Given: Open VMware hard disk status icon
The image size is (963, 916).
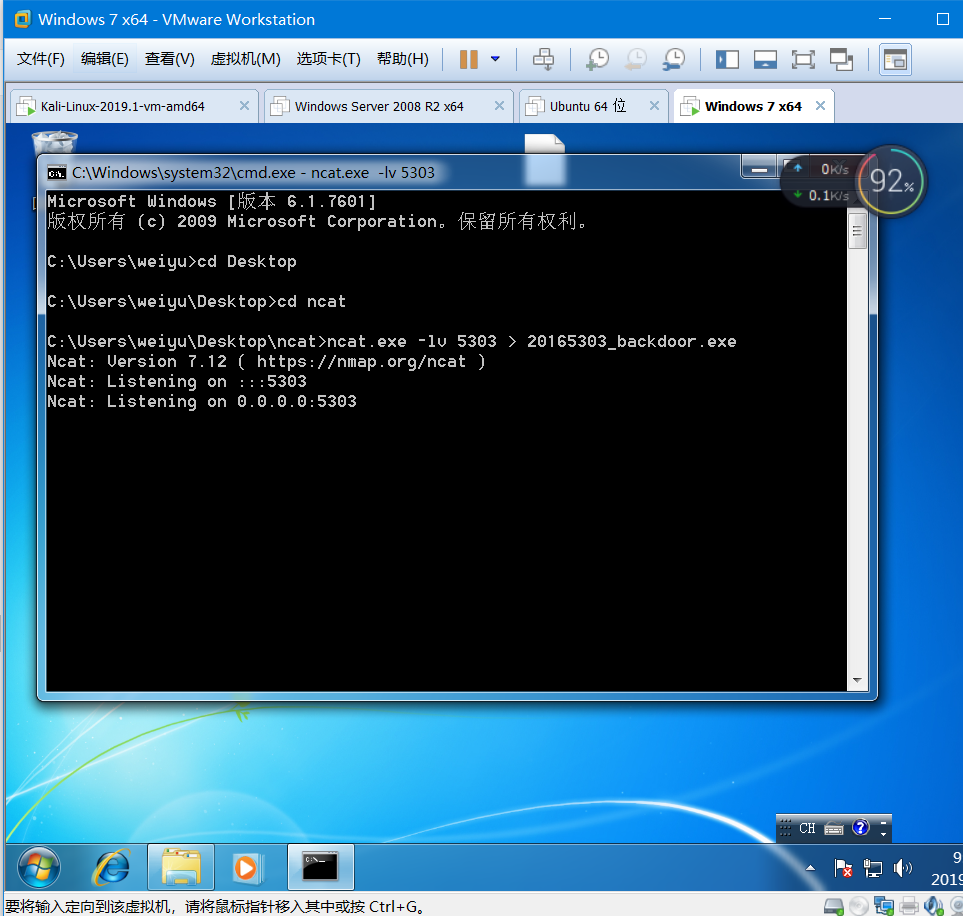Looking at the screenshot, I should [x=833, y=906].
